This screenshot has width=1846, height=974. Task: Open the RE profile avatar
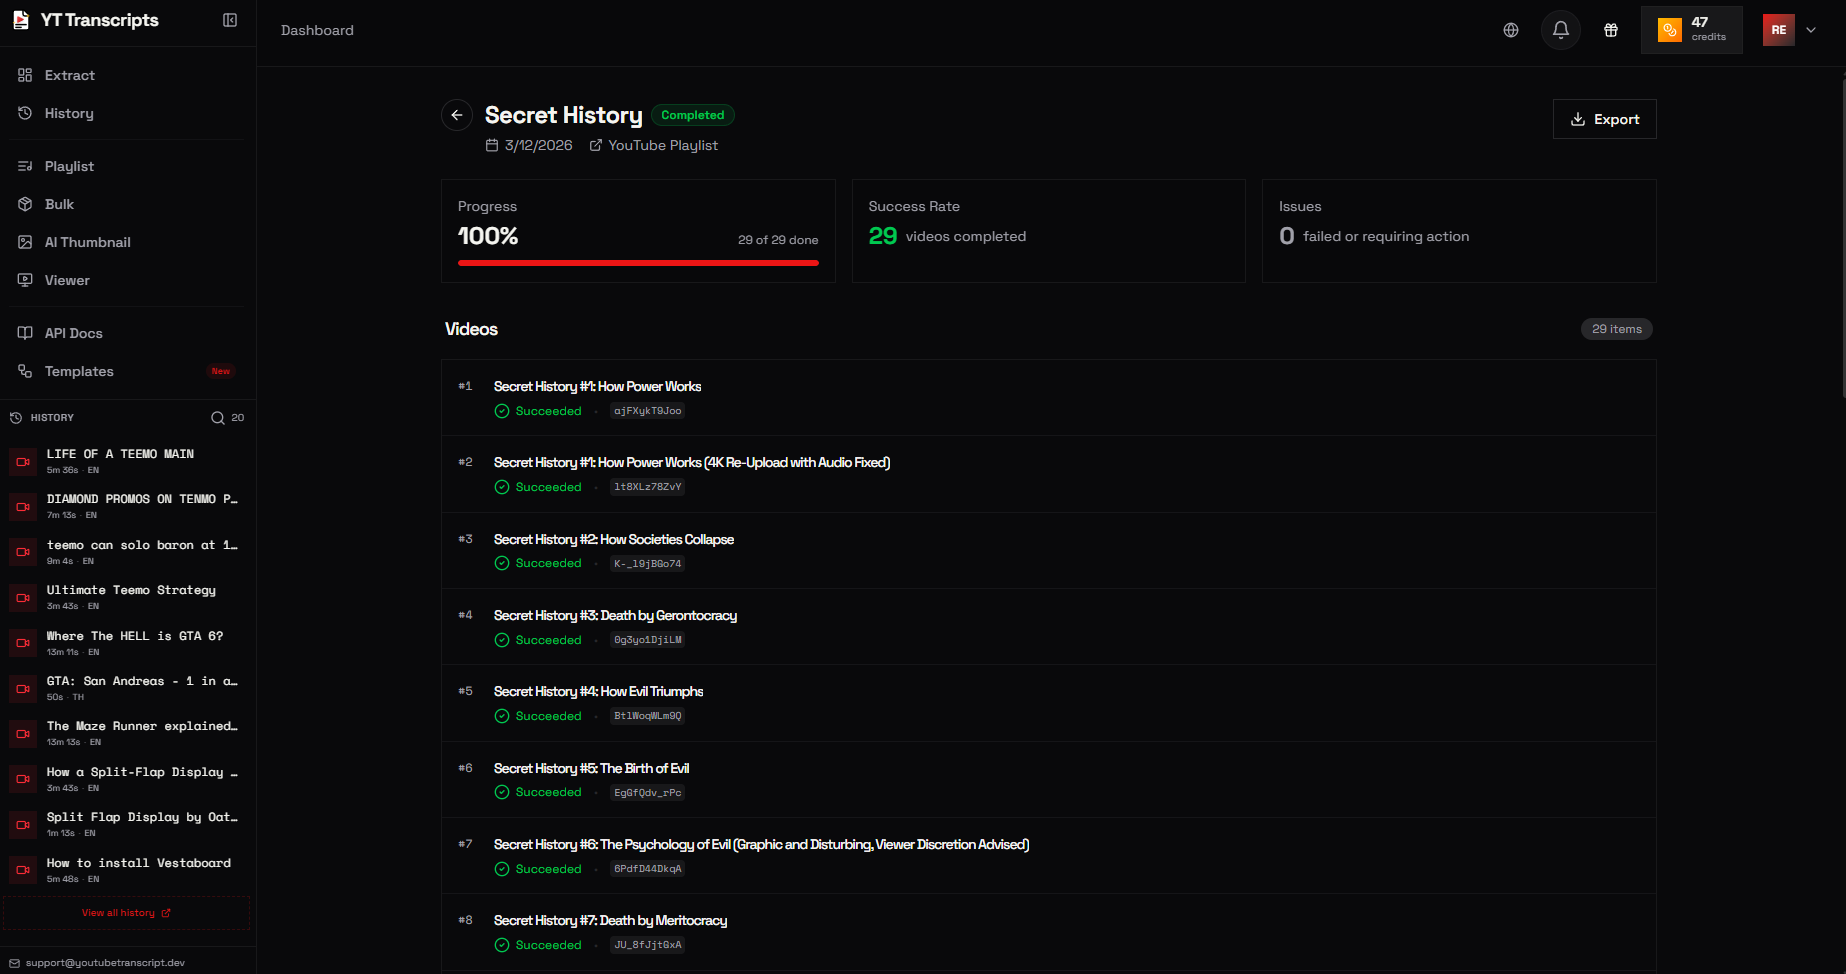pyautogui.click(x=1778, y=30)
